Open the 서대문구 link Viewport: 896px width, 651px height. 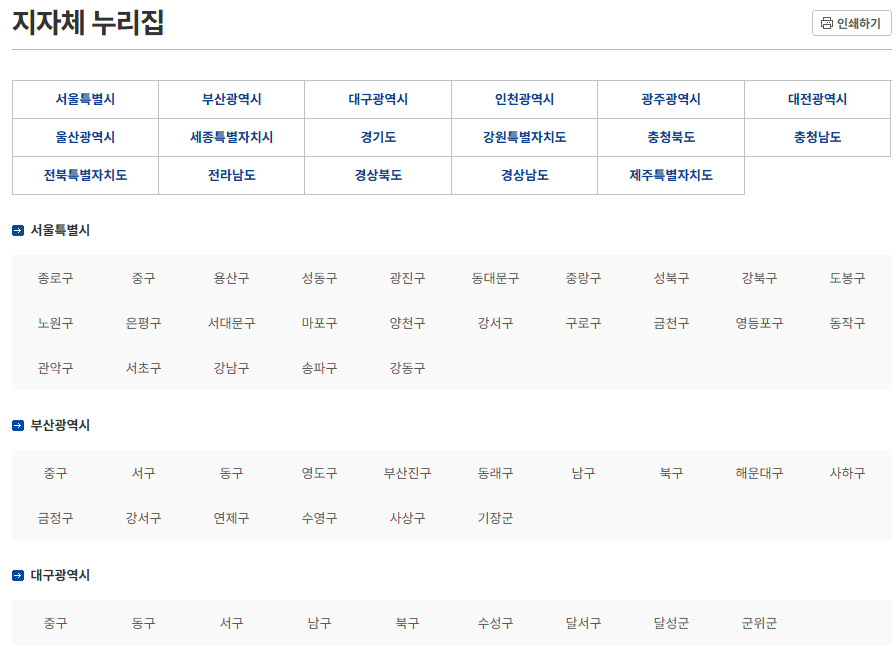[x=231, y=323]
